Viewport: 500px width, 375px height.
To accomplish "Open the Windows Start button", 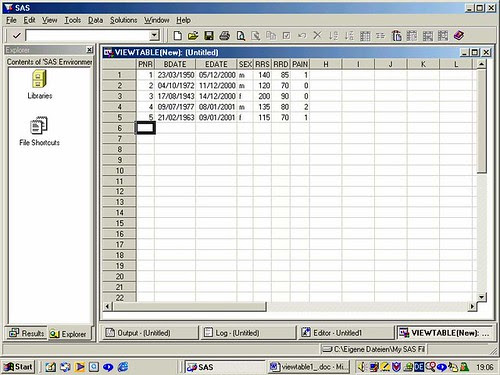I will [18, 367].
